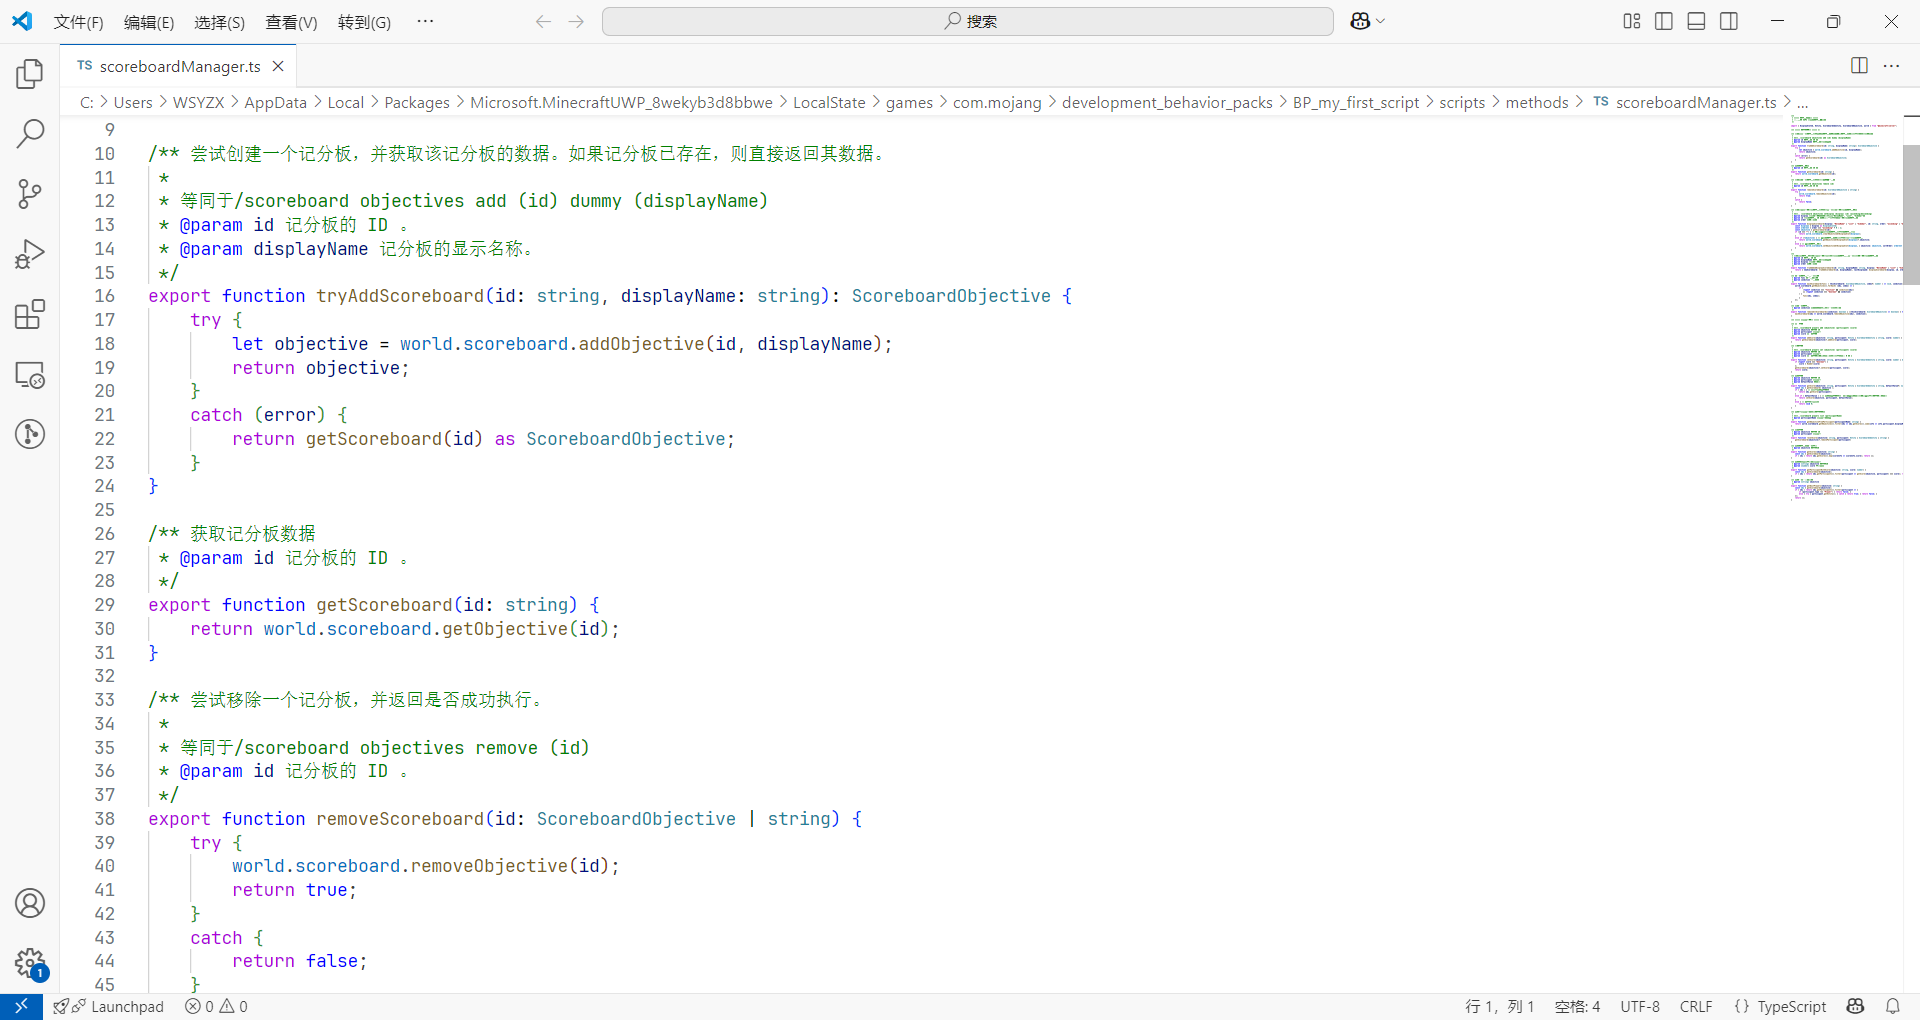This screenshot has height=1020, width=1920.
Task: Open the Manage gear menu
Action: click(30, 963)
